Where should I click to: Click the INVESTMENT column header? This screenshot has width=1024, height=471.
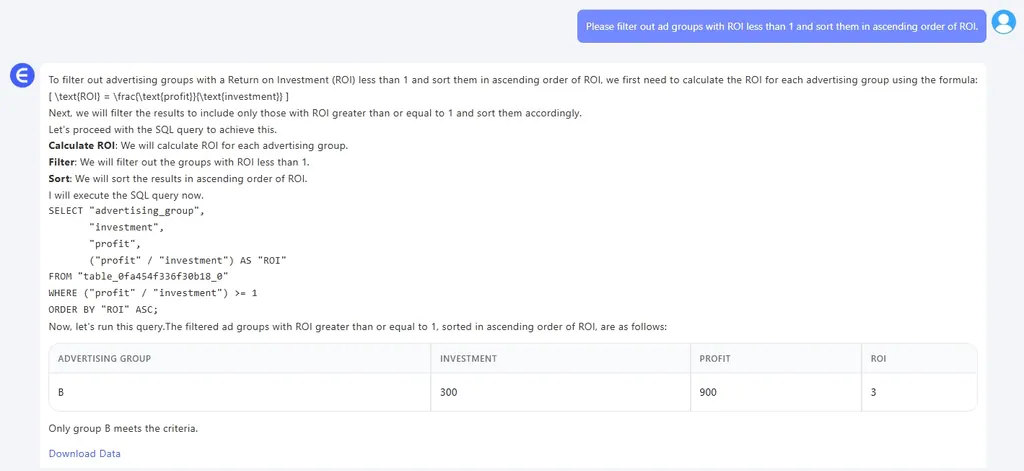coord(469,358)
